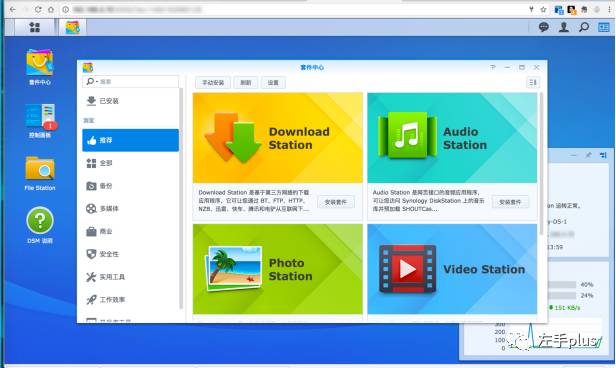Select the 实用工具 utilities category
Image resolution: width=616 pixels, height=368 pixels.
[130, 277]
